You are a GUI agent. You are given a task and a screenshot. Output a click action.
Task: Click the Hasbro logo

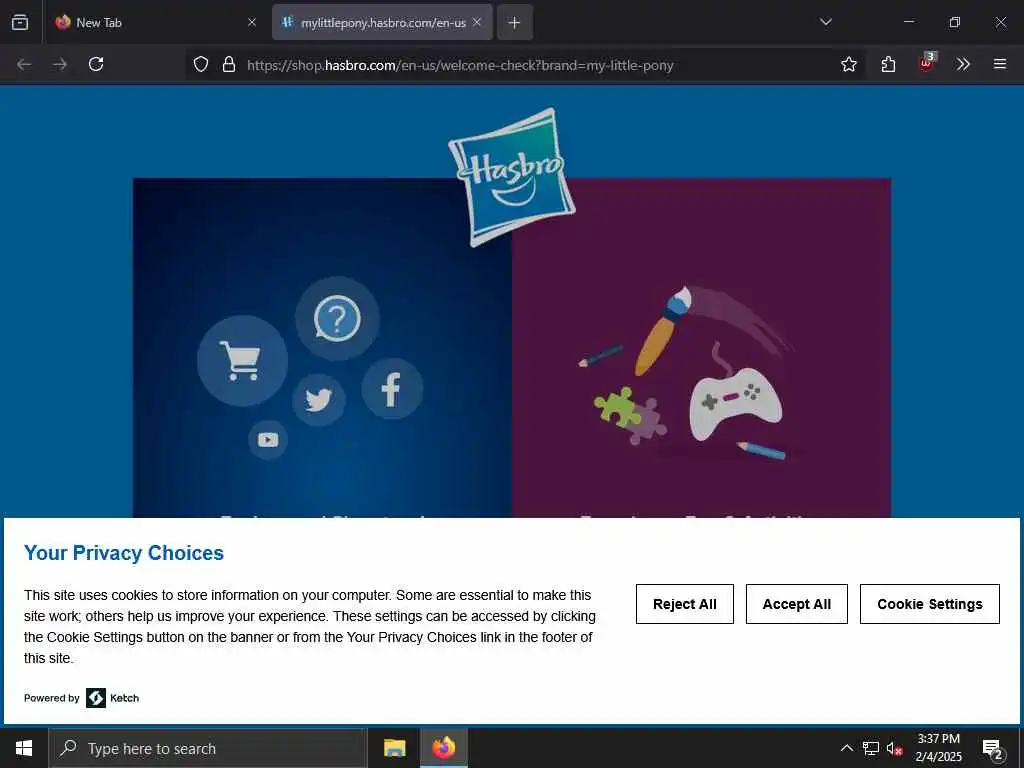(511, 177)
